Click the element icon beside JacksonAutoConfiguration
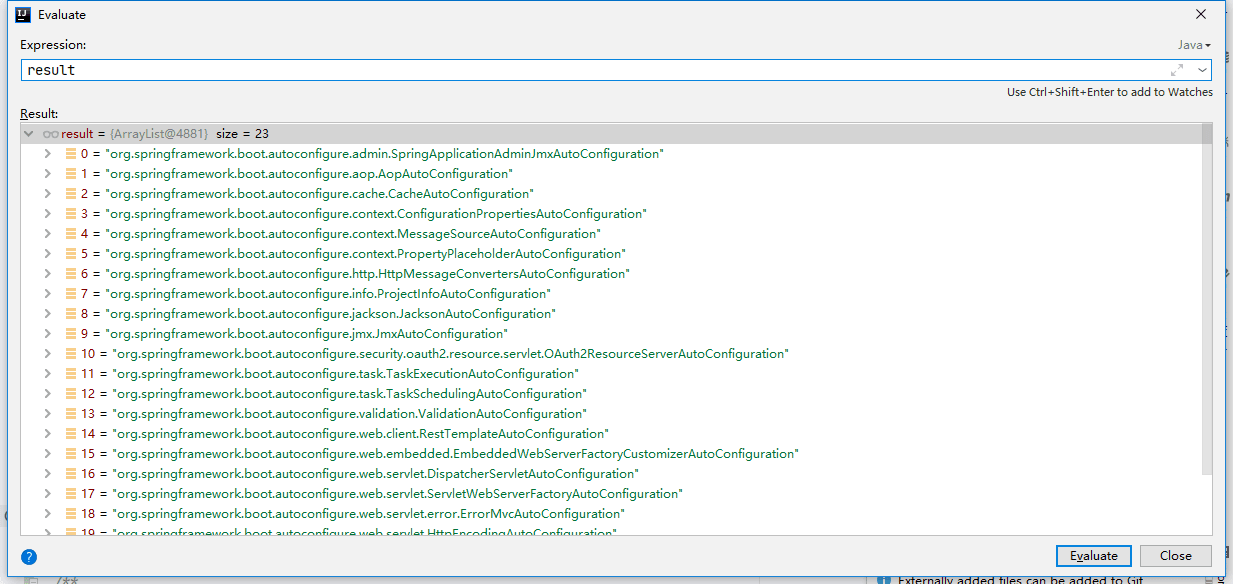1233x584 pixels. pos(71,314)
